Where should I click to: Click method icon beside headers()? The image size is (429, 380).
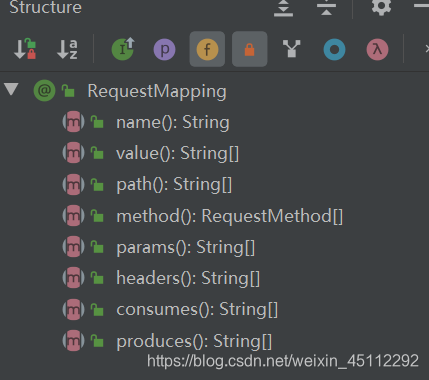click(73, 278)
